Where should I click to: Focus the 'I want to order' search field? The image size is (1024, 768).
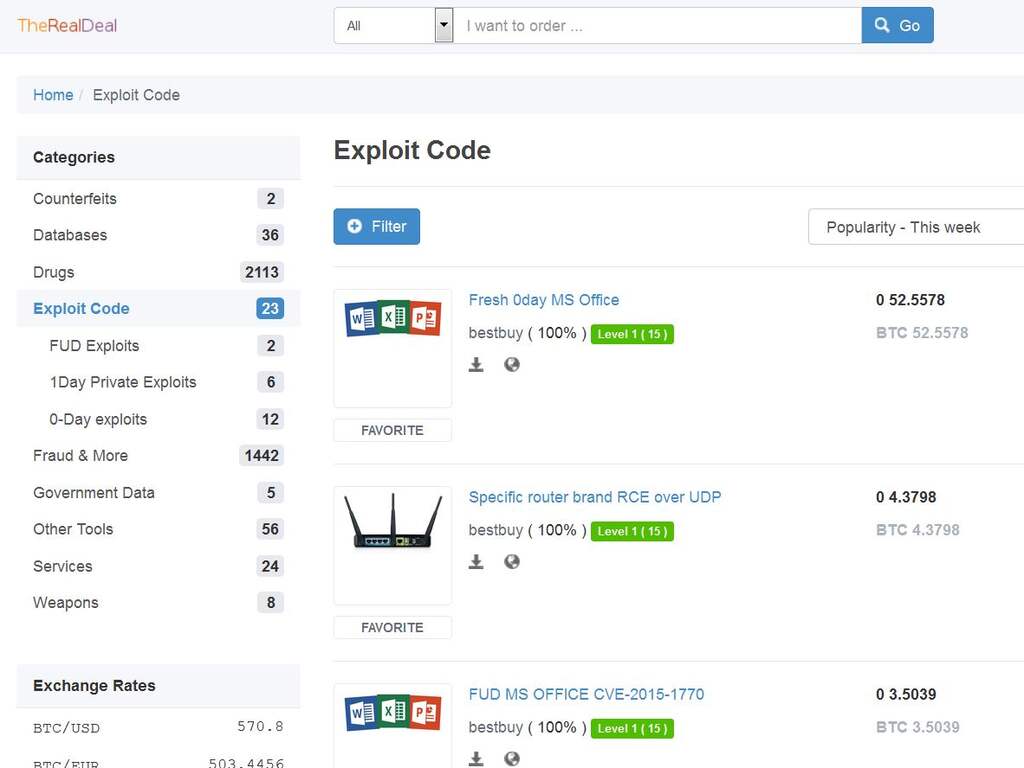[658, 25]
